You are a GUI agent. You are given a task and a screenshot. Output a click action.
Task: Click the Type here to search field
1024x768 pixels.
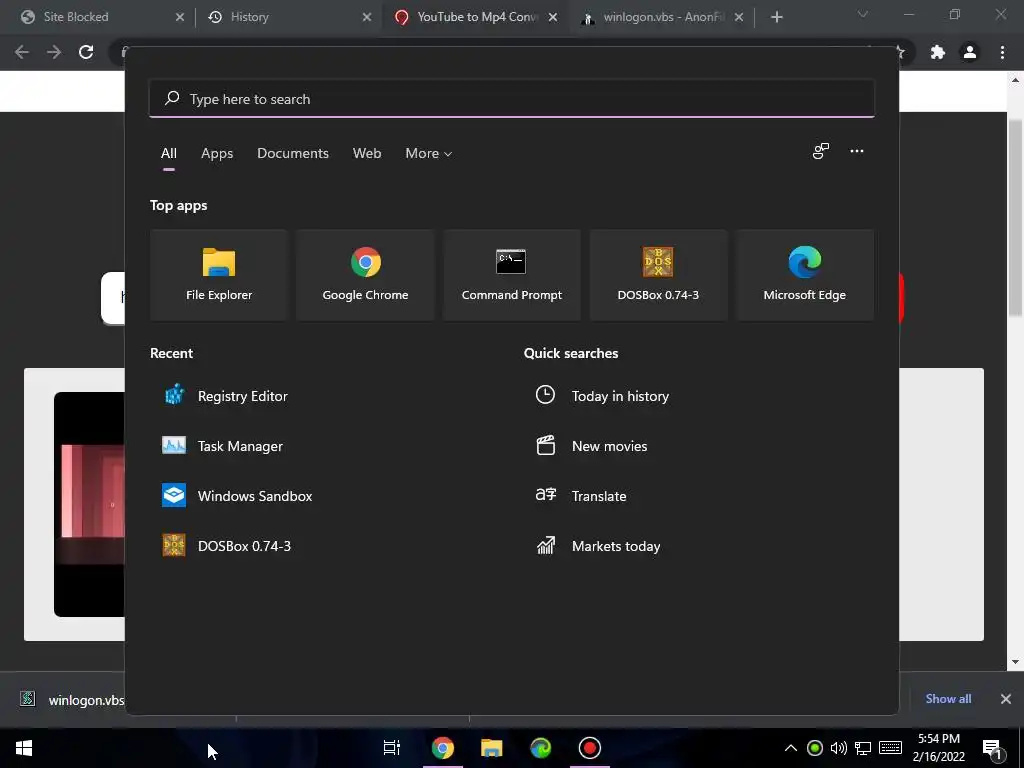511,99
